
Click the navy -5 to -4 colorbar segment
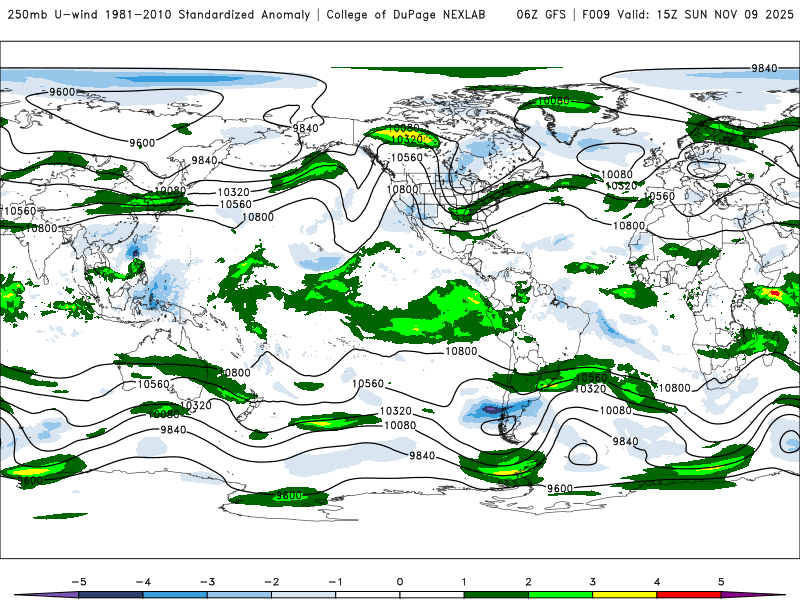(111, 595)
